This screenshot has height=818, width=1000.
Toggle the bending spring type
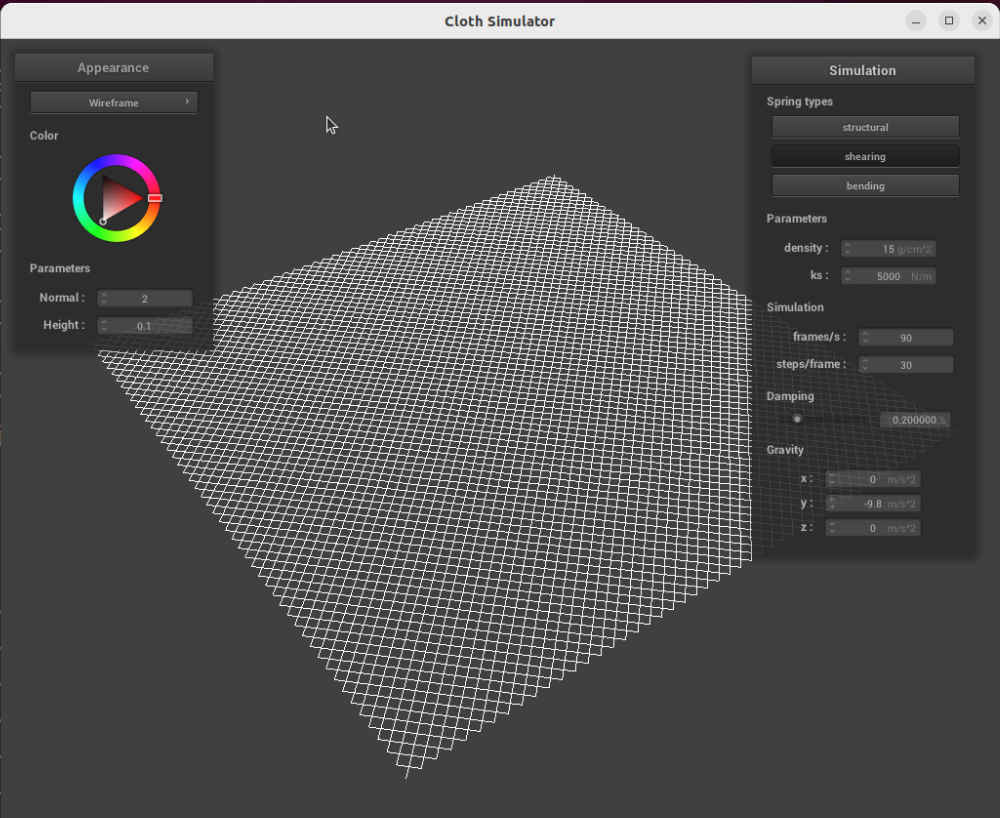[865, 186]
